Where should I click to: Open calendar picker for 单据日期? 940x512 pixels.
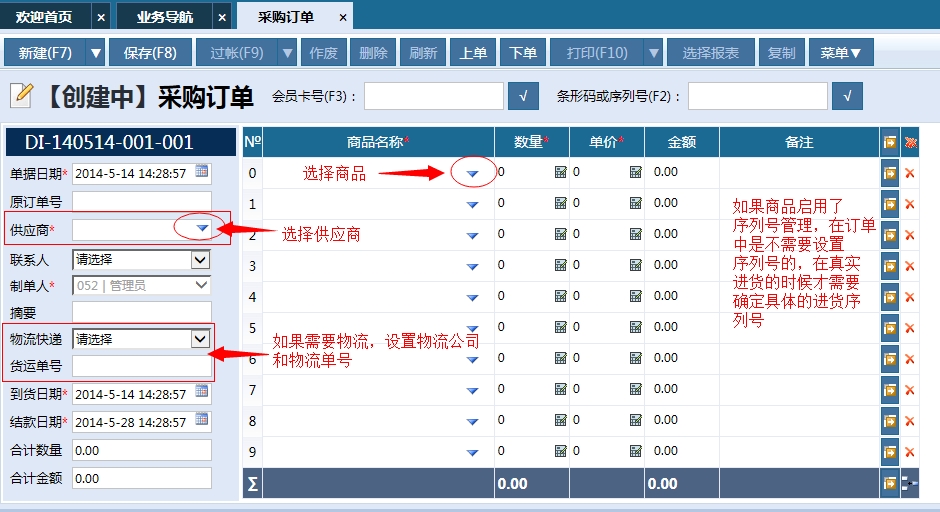(x=202, y=171)
